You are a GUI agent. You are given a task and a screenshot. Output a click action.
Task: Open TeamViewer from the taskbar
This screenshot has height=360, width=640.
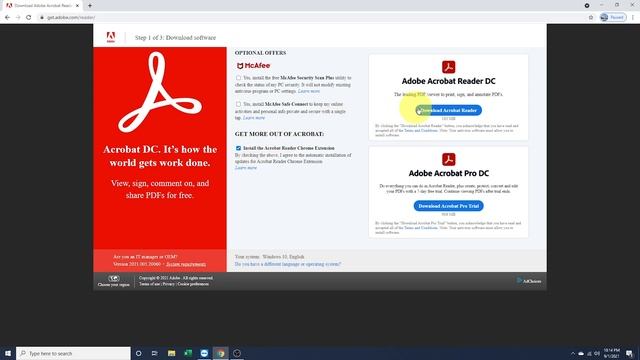tap(204, 353)
